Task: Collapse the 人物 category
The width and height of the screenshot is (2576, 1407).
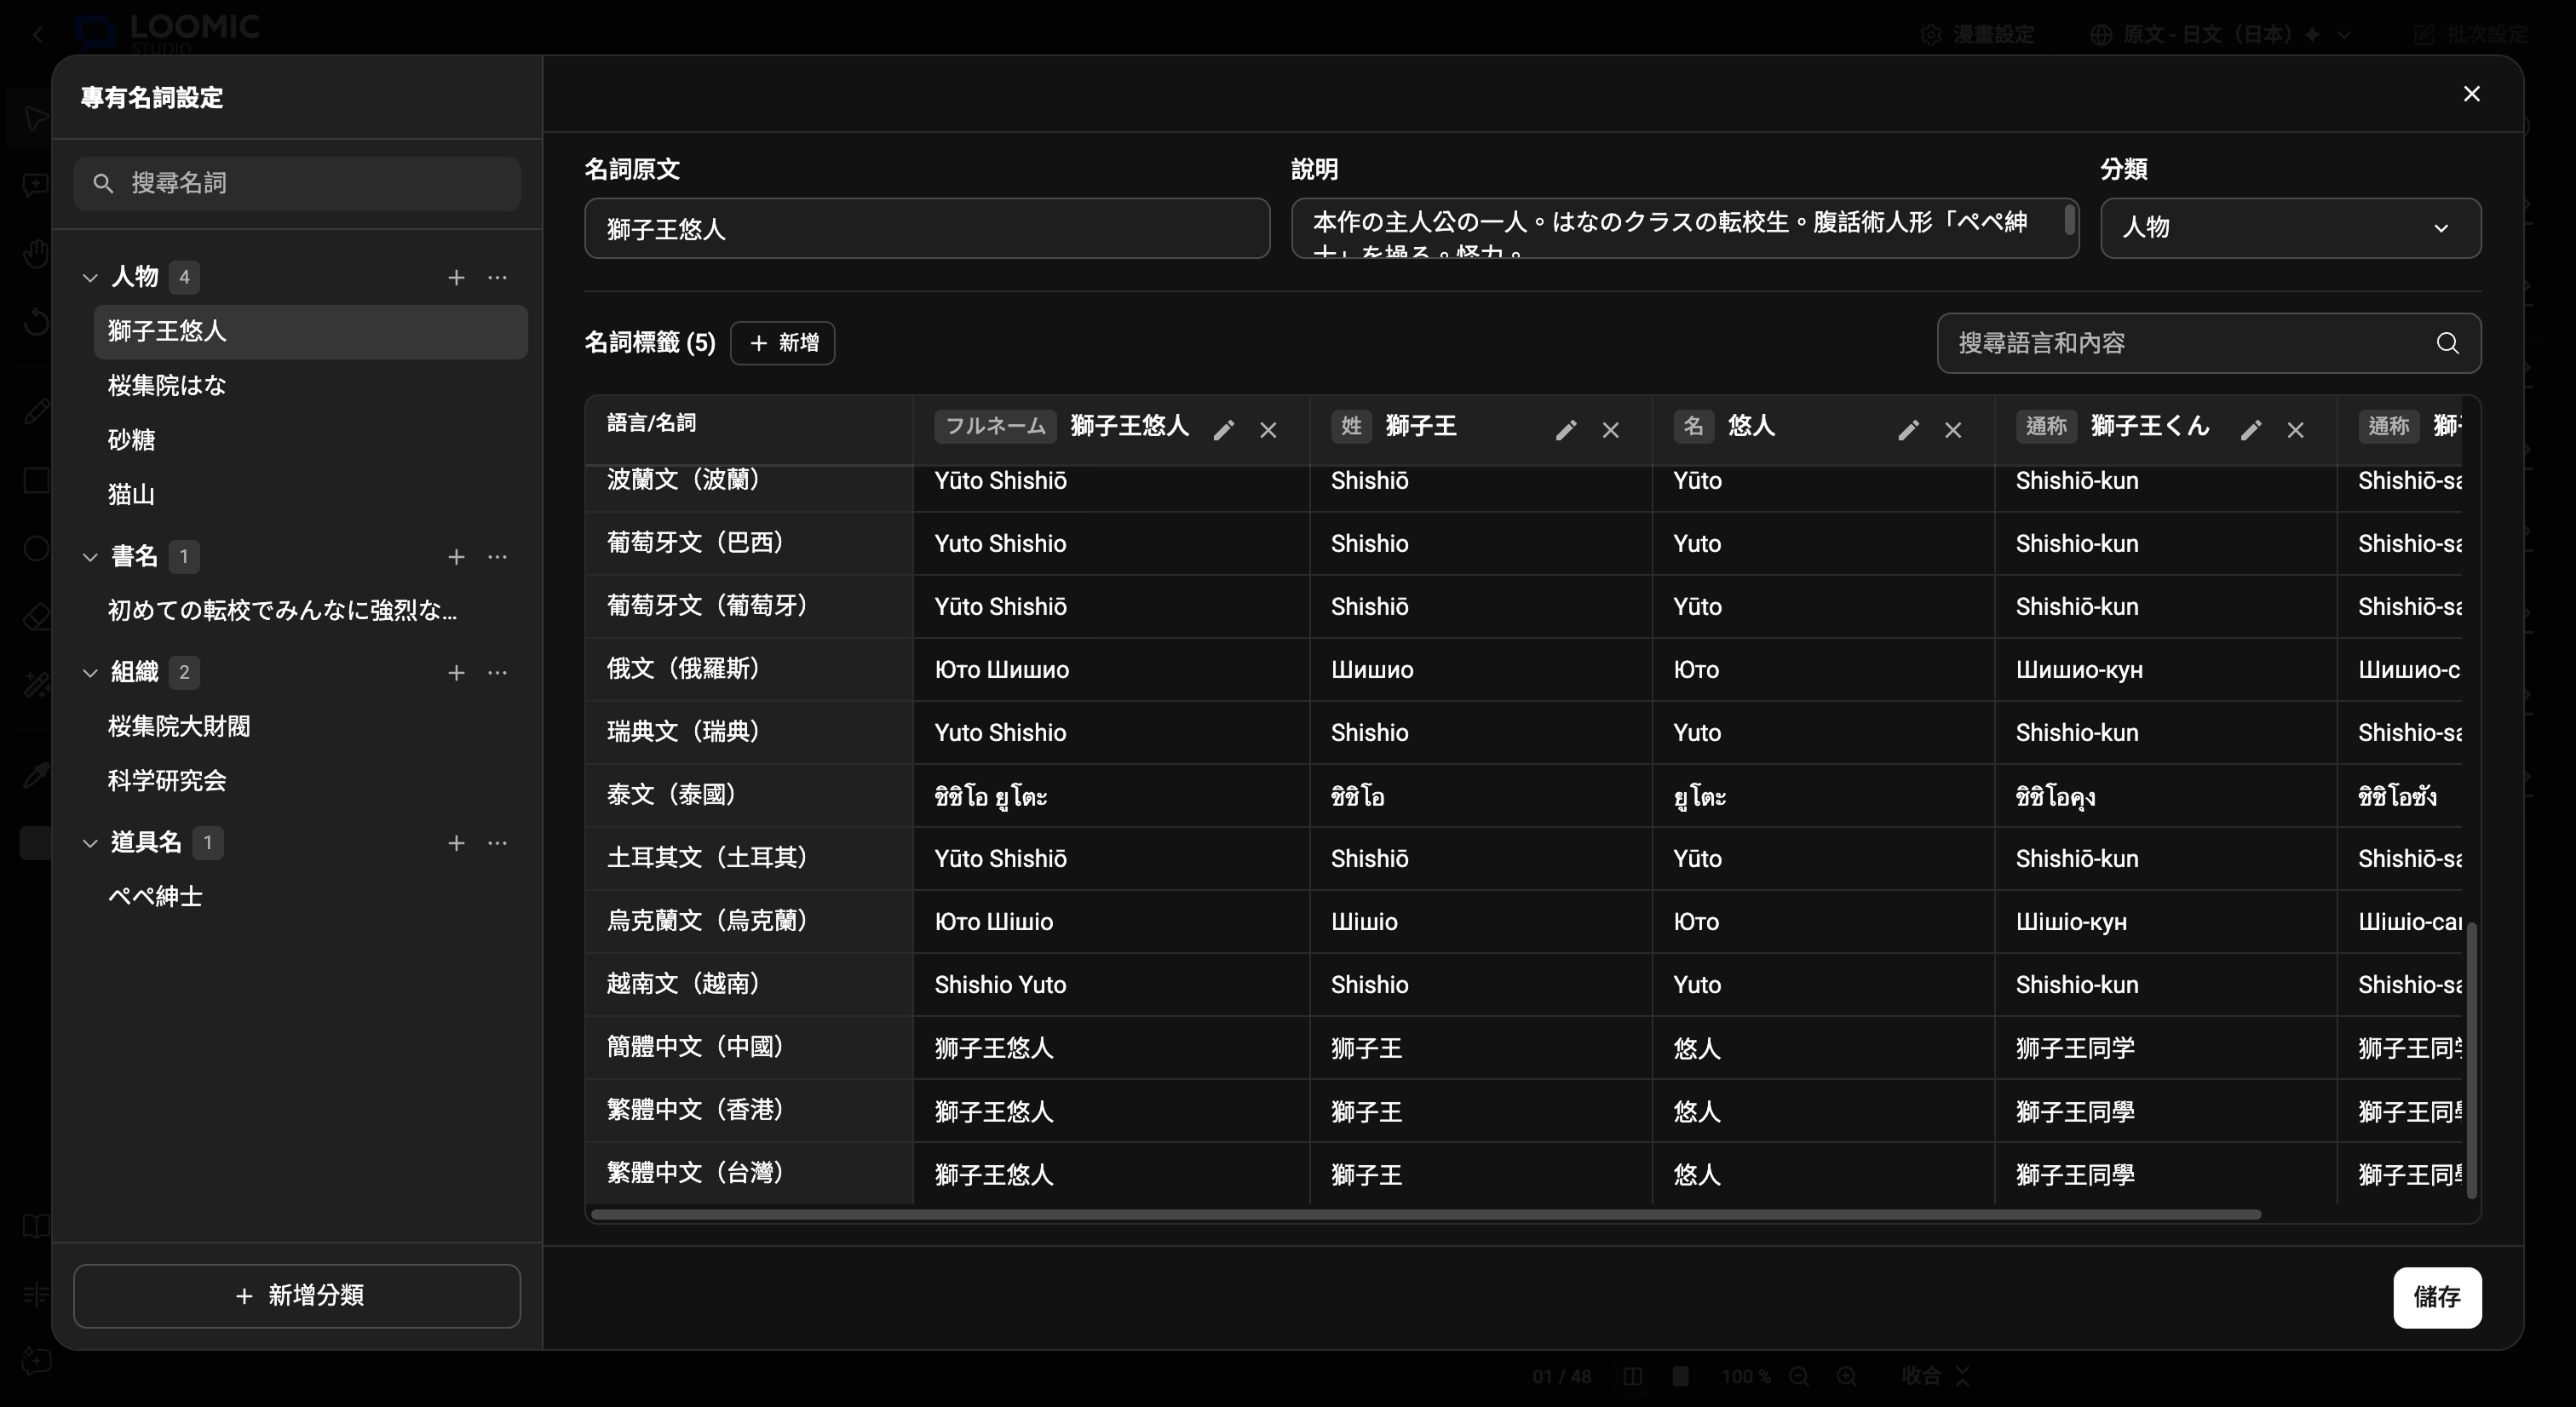Action: (x=90, y=277)
